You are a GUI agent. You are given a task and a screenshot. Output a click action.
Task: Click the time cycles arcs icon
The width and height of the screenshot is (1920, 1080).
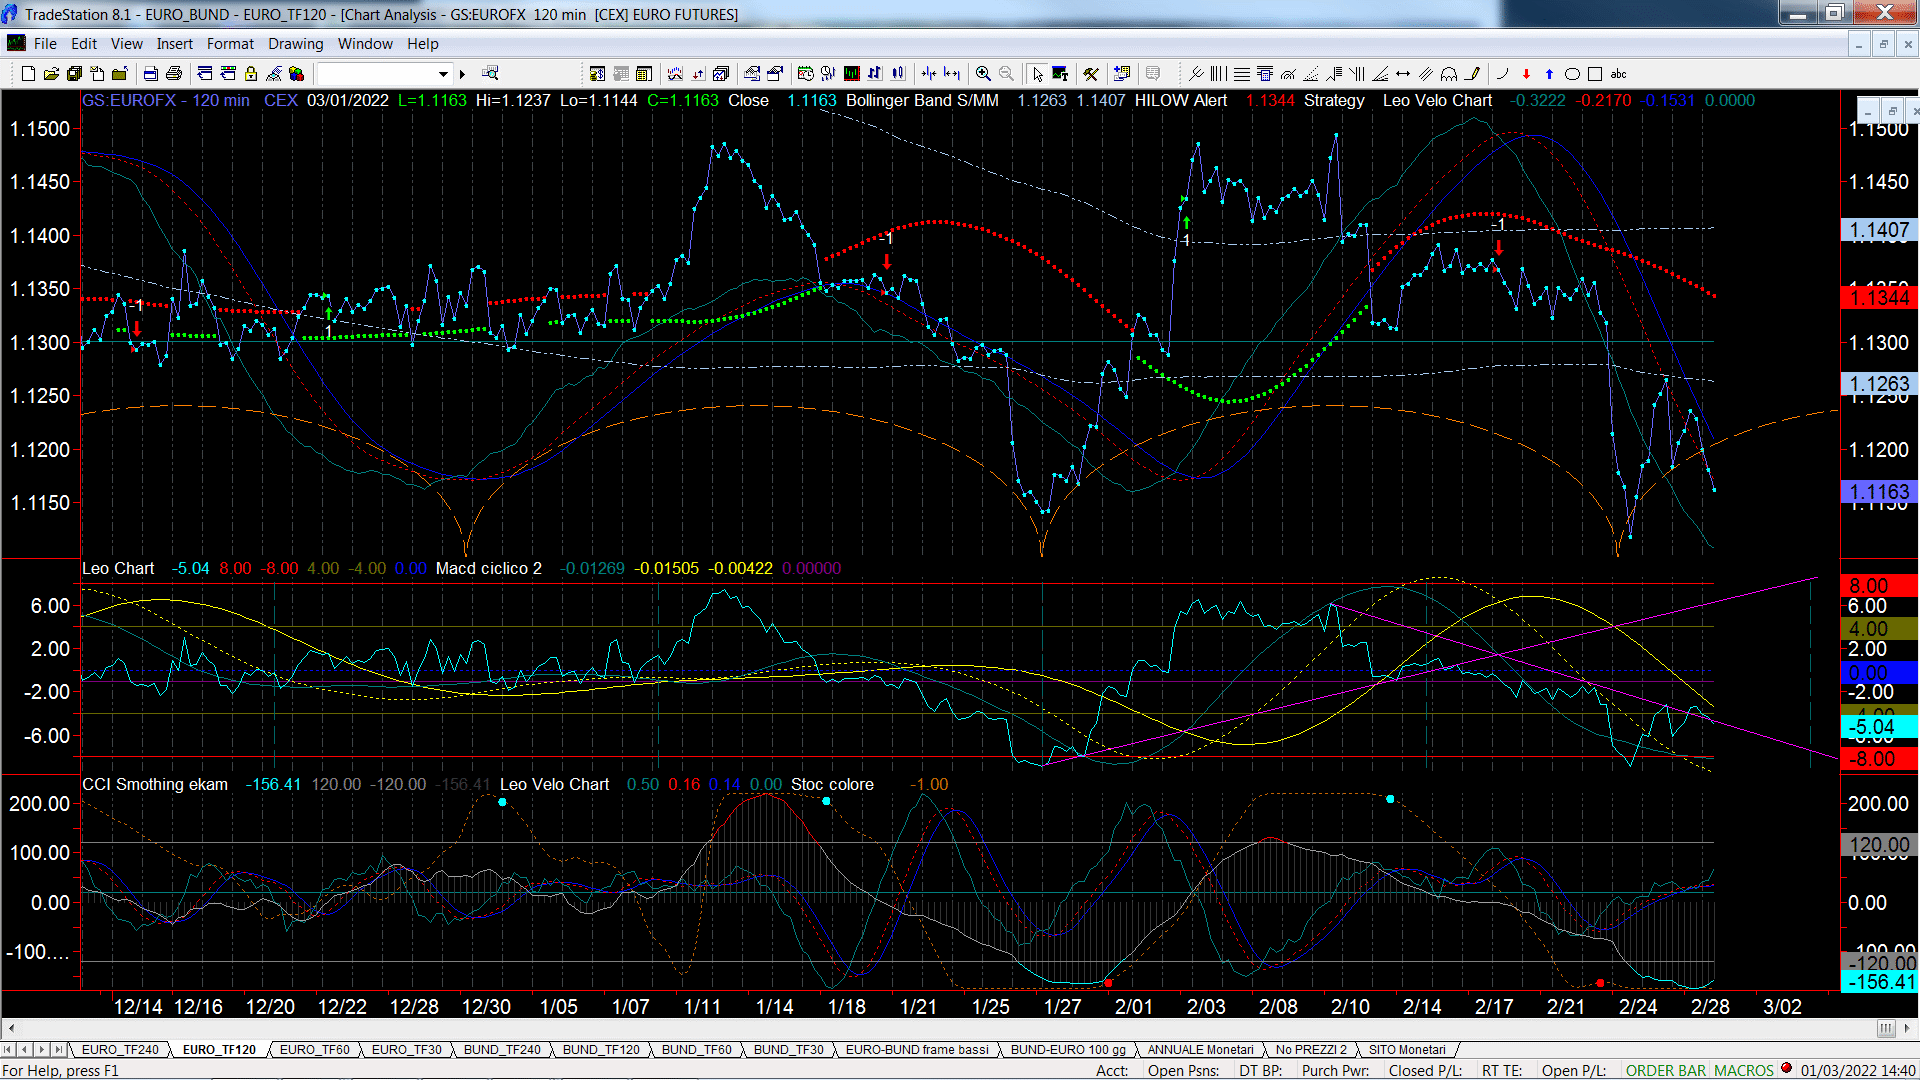(x=1449, y=74)
